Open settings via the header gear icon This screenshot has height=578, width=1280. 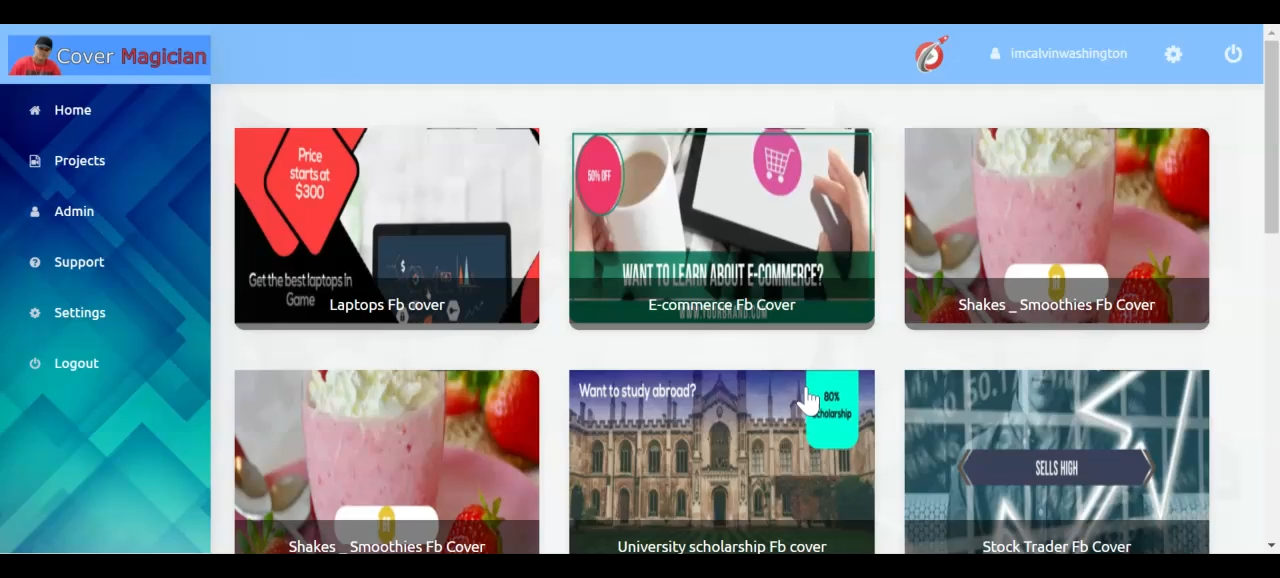point(1173,54)
